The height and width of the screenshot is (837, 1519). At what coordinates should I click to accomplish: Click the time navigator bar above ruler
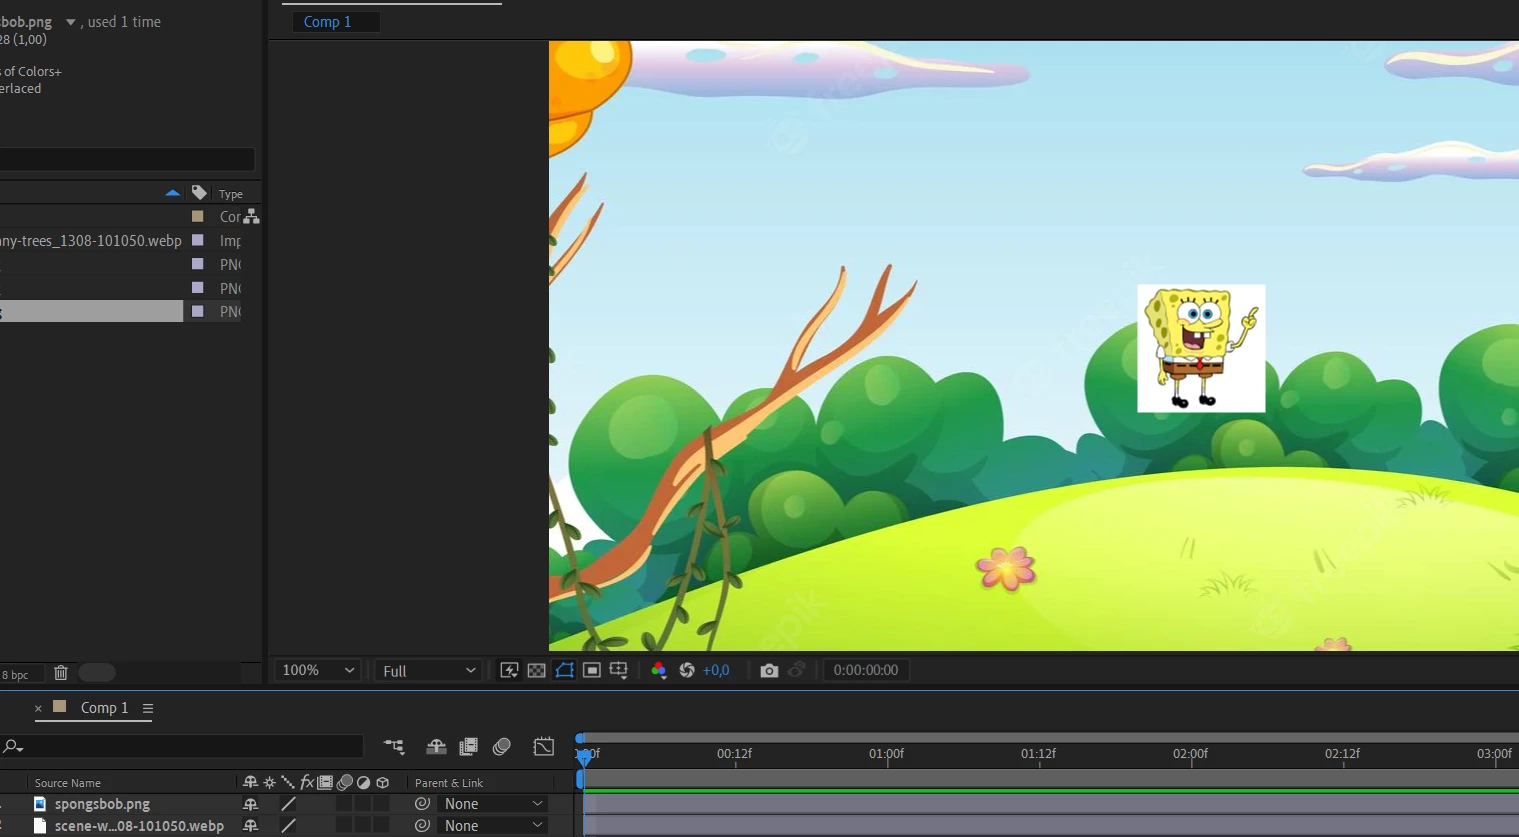(1047, 738)
